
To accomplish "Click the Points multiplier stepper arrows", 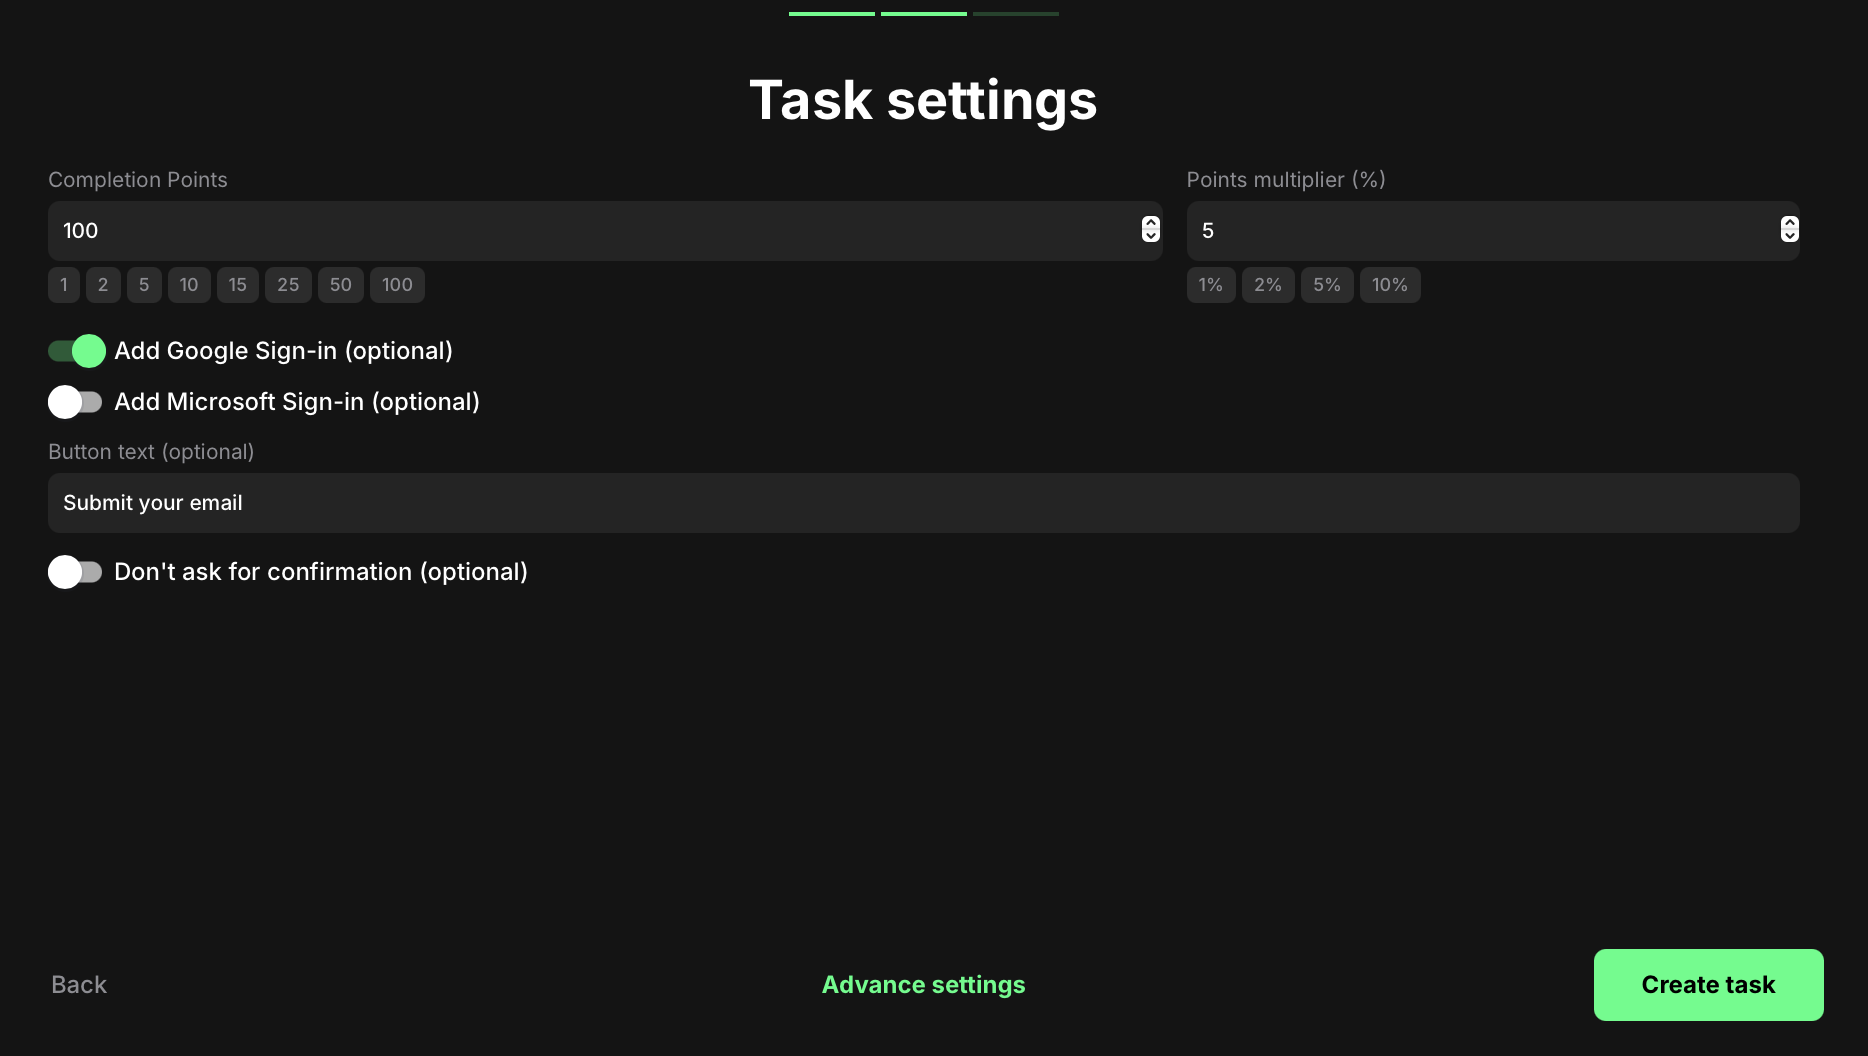I will [x=1789, y=230].
